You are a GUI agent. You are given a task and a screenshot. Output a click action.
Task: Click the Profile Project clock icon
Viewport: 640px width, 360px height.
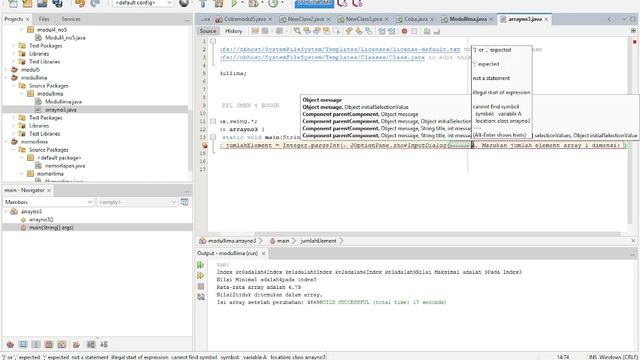pos(273,3)
